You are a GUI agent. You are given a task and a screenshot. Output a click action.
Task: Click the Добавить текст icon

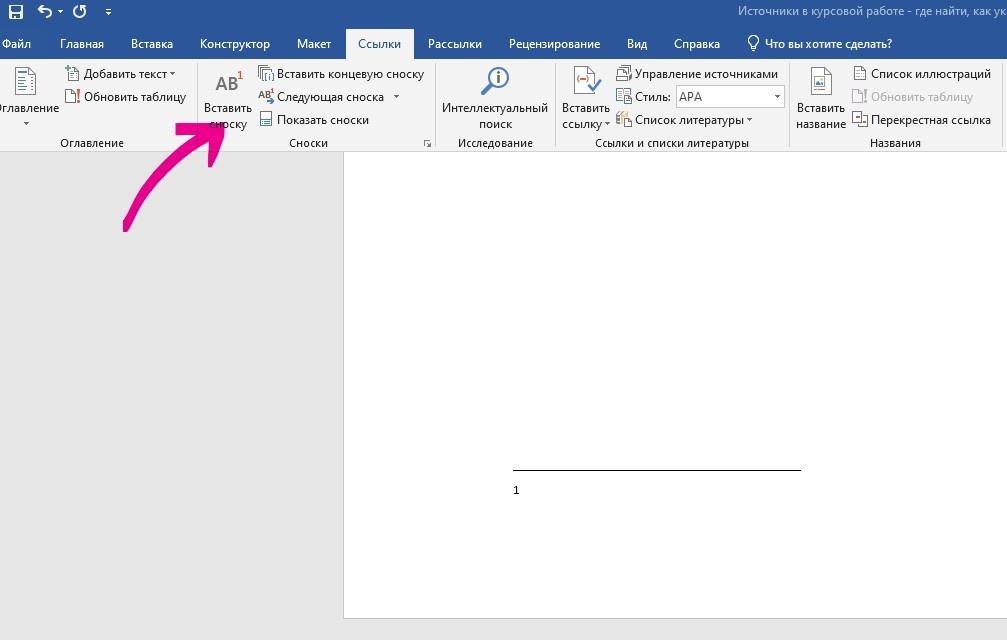(72, 73)
